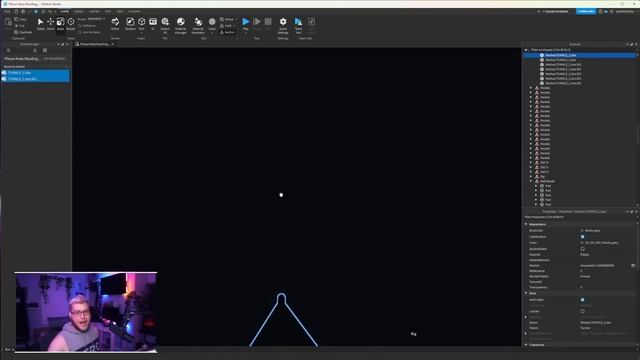Open the Material Manager
The image size is (640, 360).
[180, 25]
